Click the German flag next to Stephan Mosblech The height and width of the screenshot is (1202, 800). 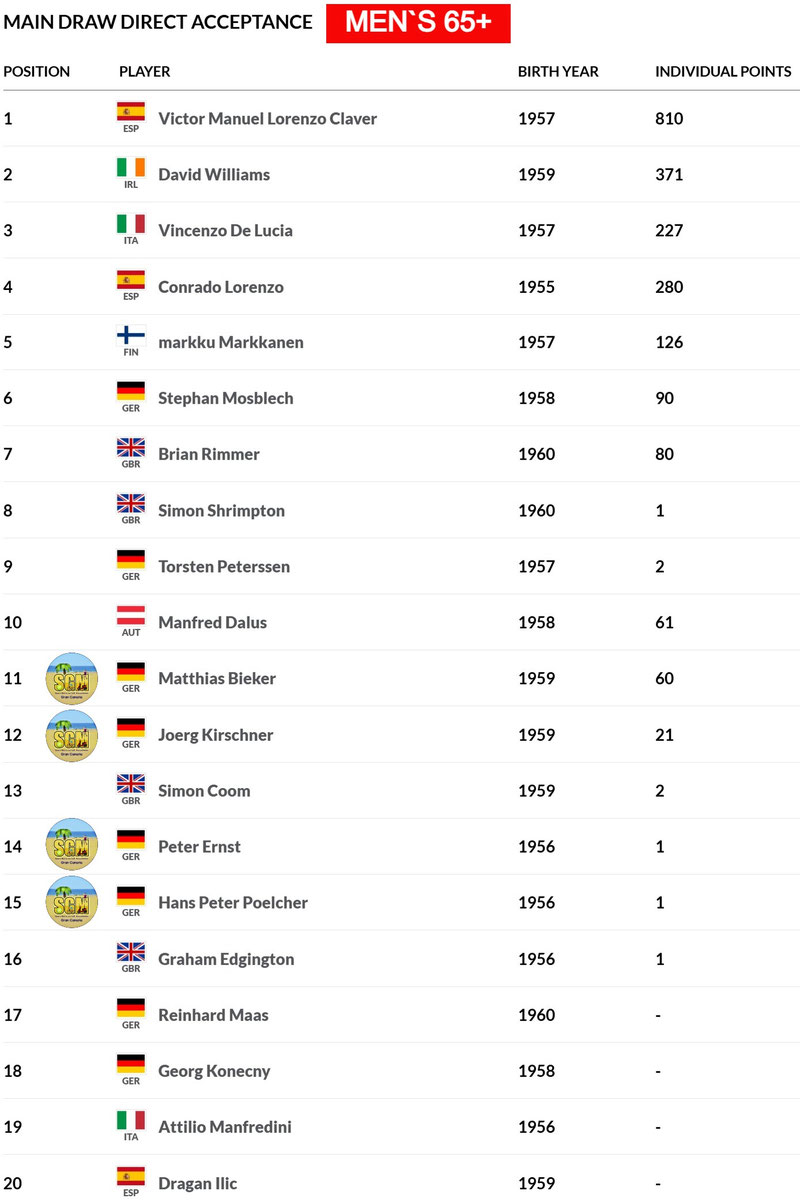(x=130, y=392)
